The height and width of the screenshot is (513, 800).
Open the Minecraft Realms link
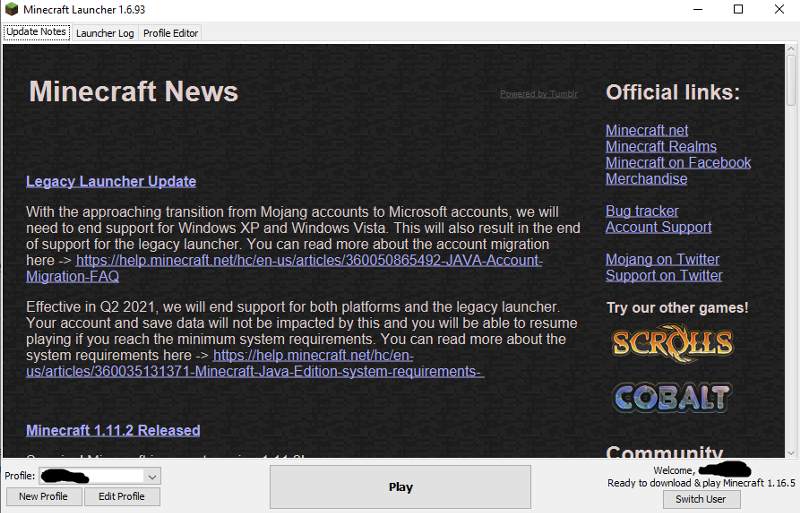point(660,146)
